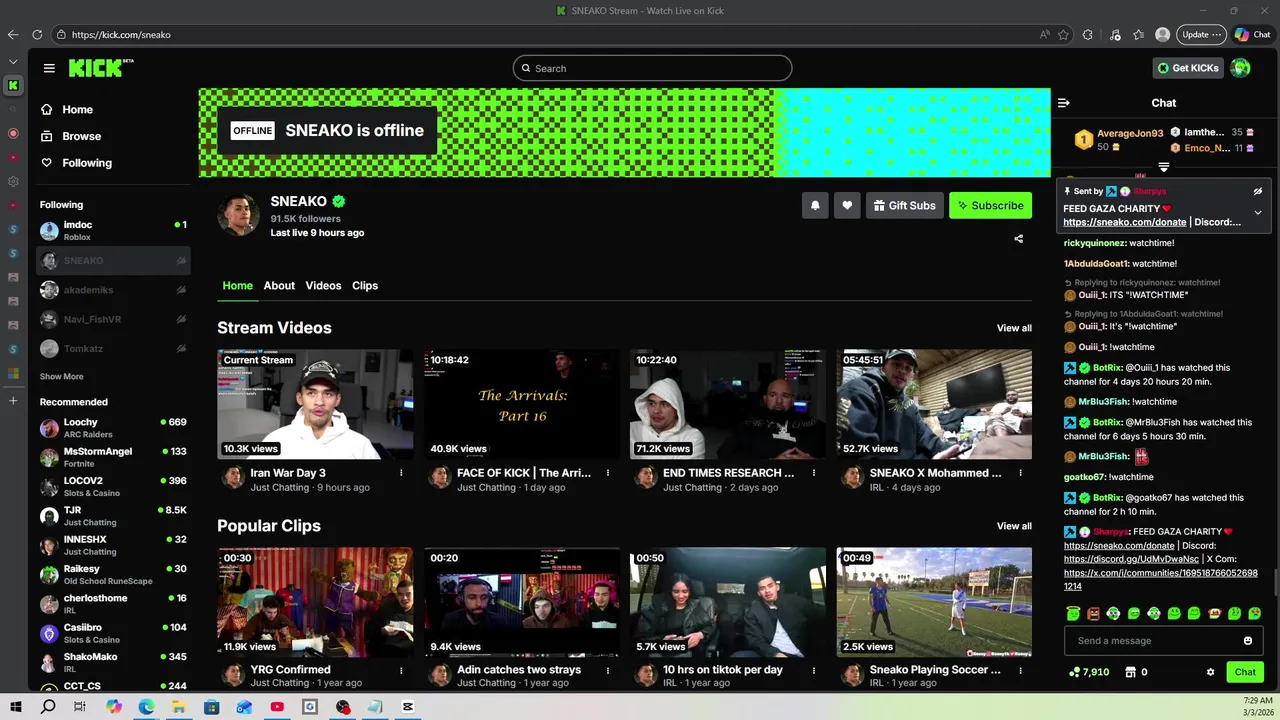
Task: Click the browser address bar URL
Action: click(x=121, y=34)
